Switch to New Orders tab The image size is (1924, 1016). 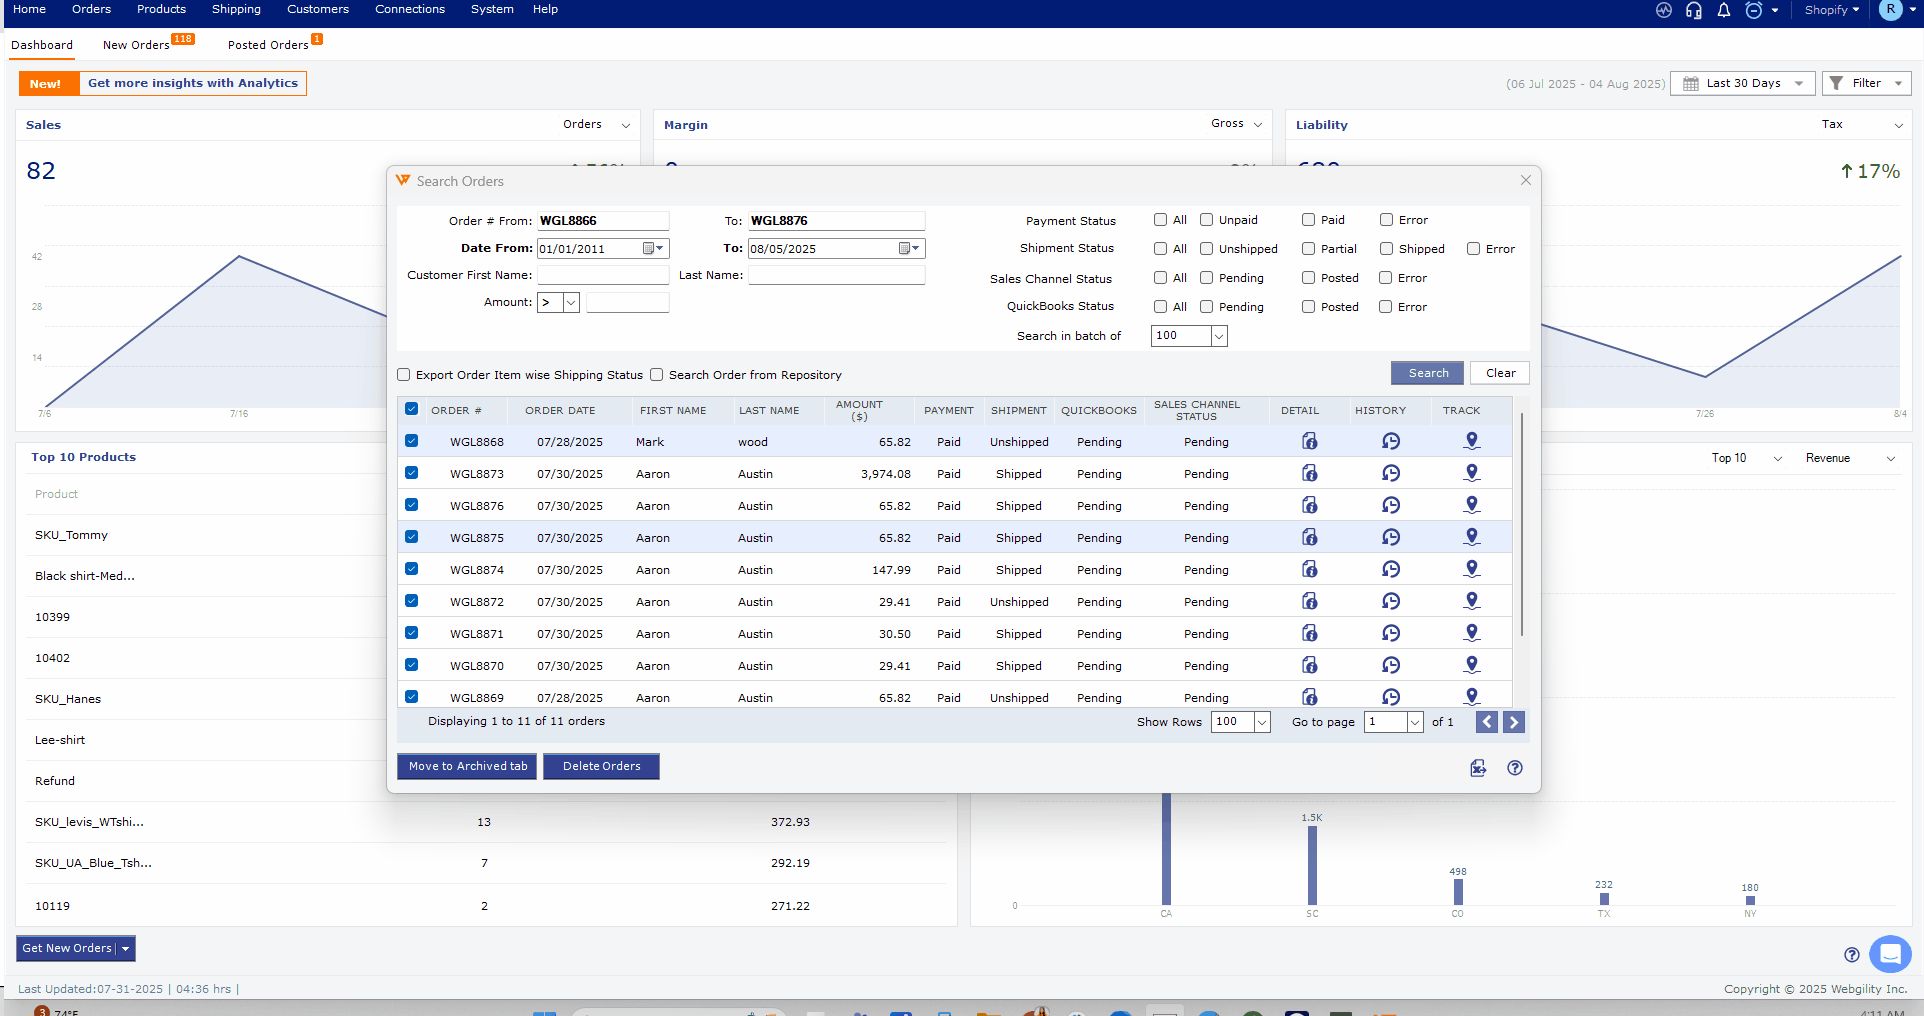137,45
